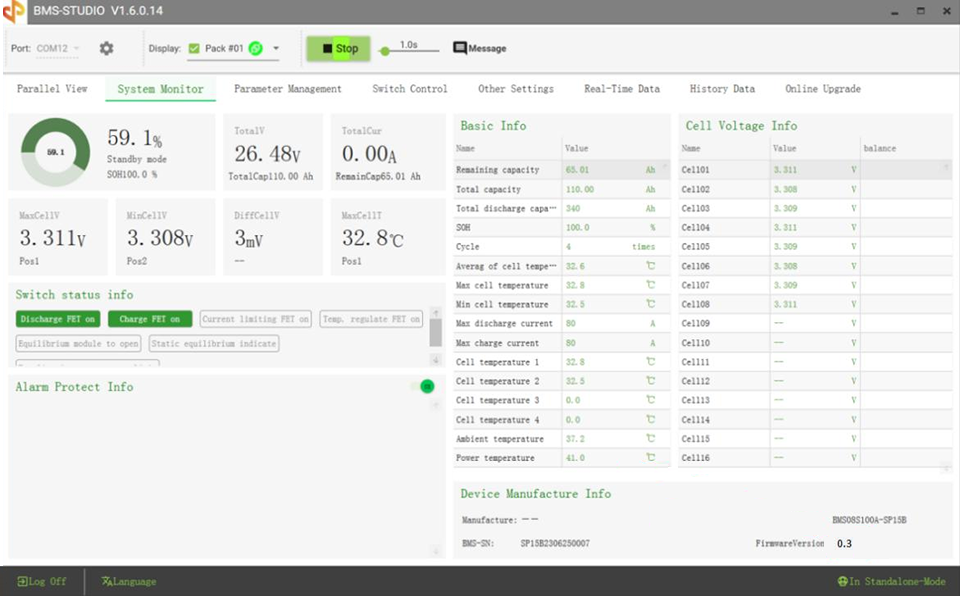Toggle the Discharge FET on indicator
Viewport: 960px width, 596px height.
pos(58,319)
